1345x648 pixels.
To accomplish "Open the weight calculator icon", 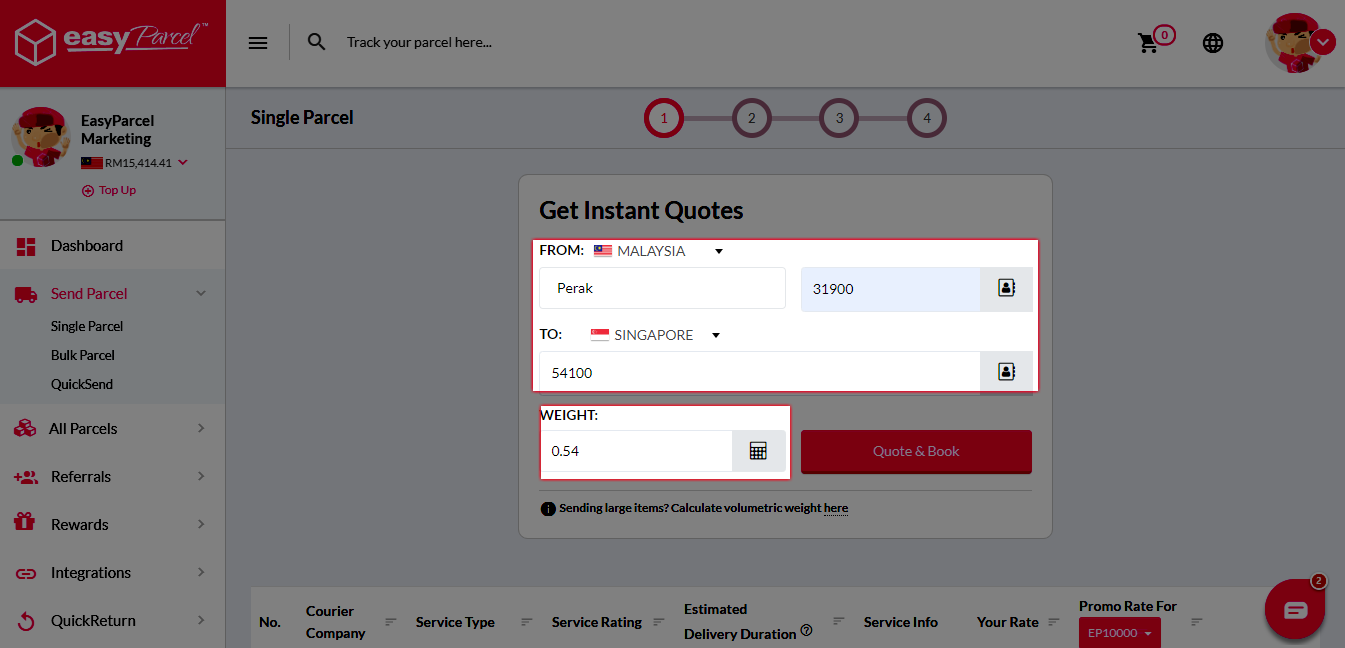I will pyautogui.click(x=759, y=451).
